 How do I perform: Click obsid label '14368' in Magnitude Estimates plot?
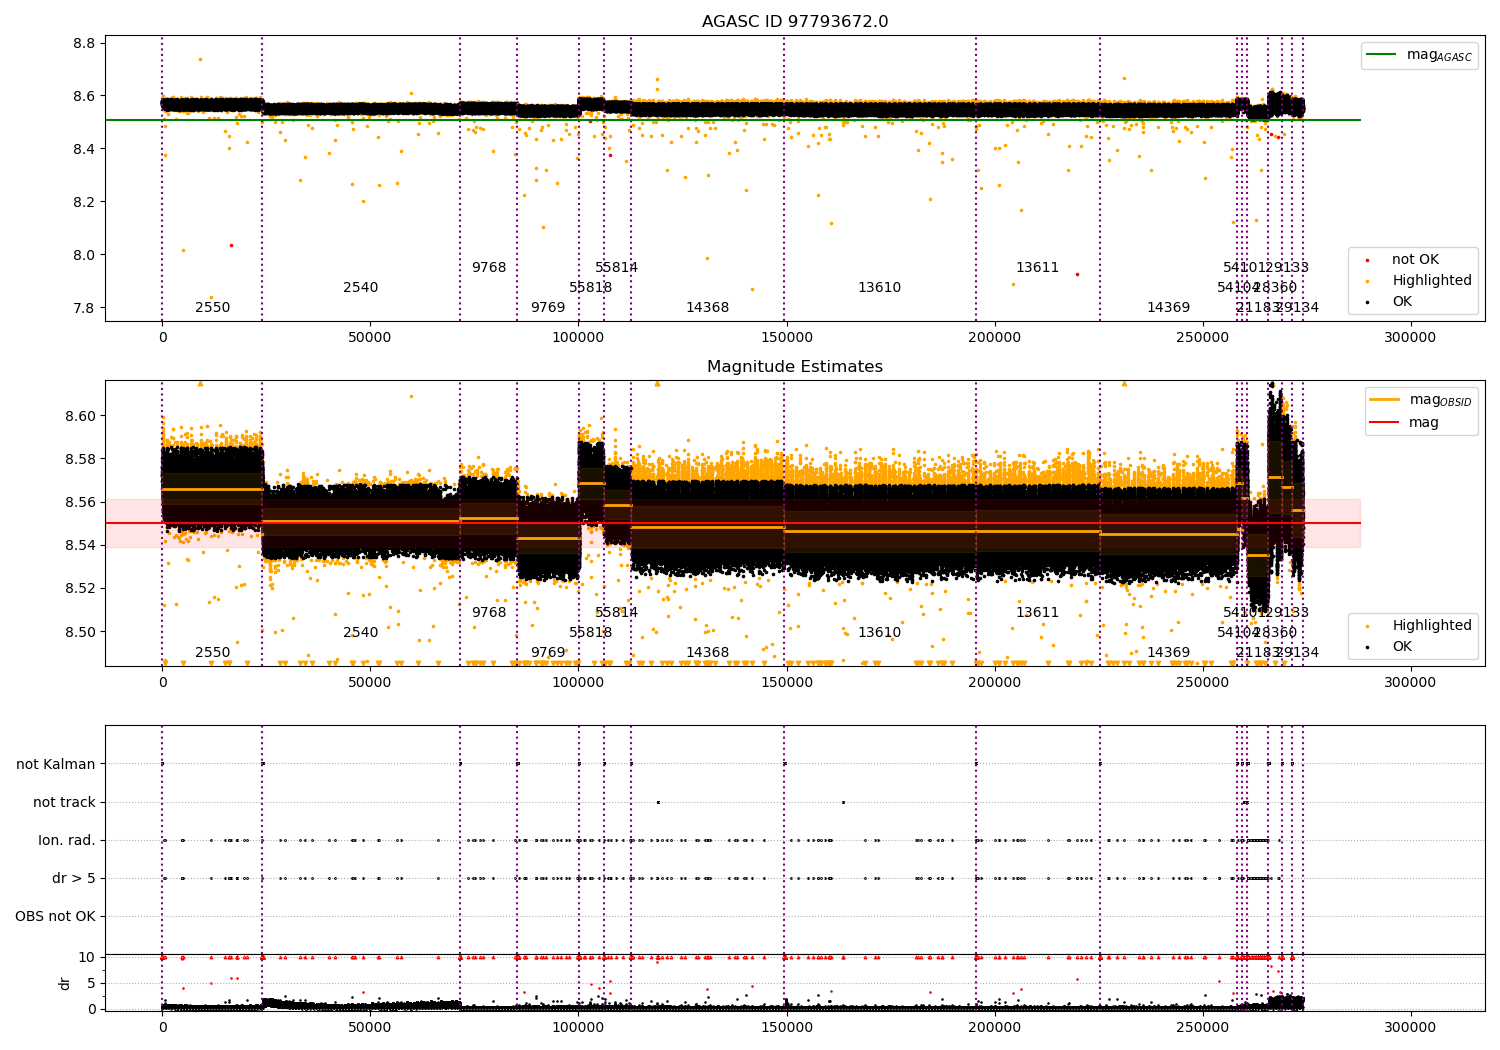(x=708, y=653)
